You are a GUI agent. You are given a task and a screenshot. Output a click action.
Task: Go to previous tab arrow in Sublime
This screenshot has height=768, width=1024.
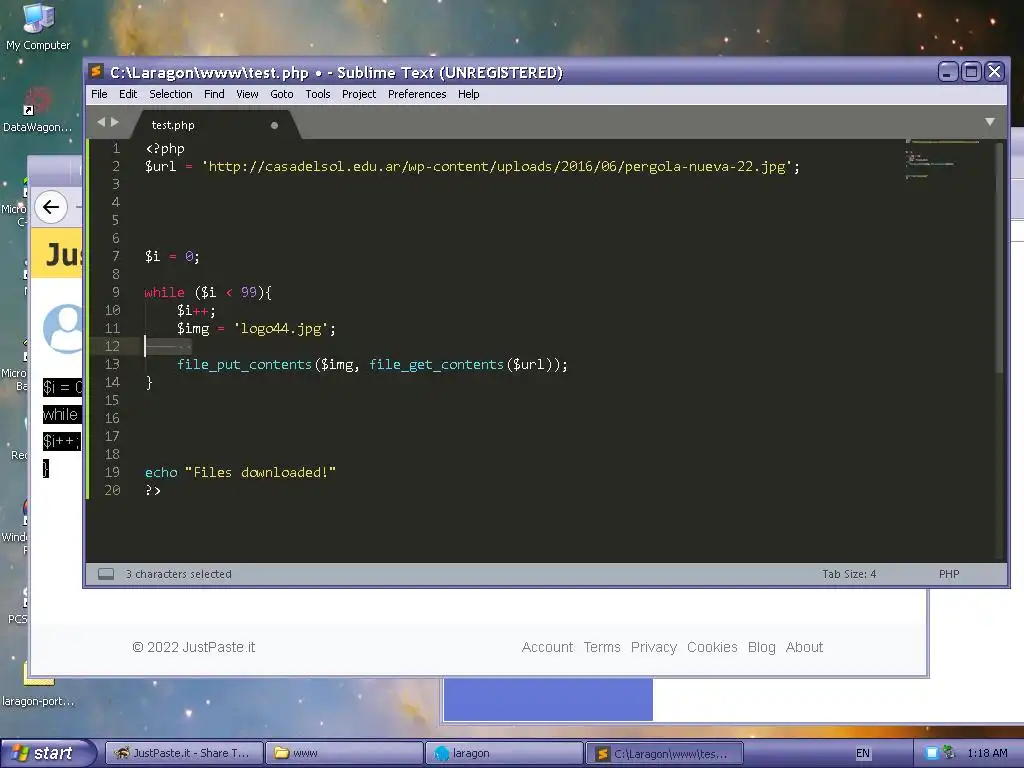click(101, 122)
